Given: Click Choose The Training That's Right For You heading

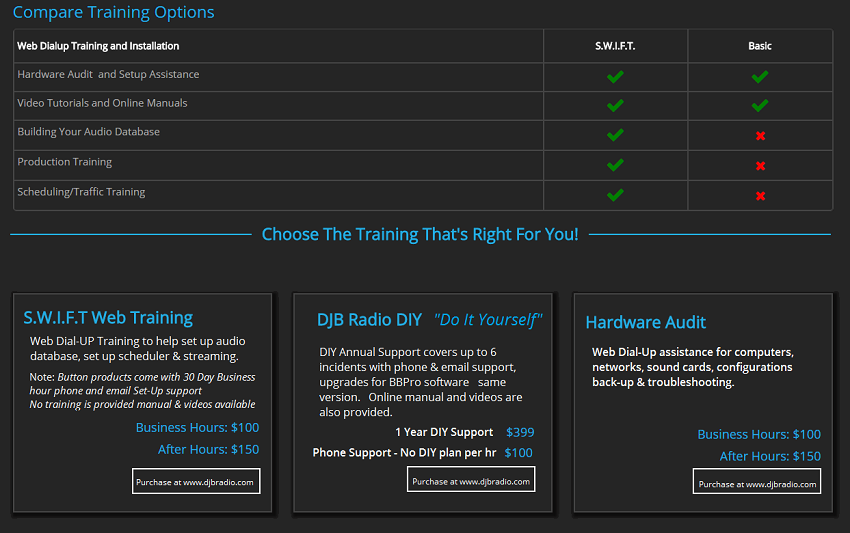Looking at the screenshot, I should click(420, 234).
